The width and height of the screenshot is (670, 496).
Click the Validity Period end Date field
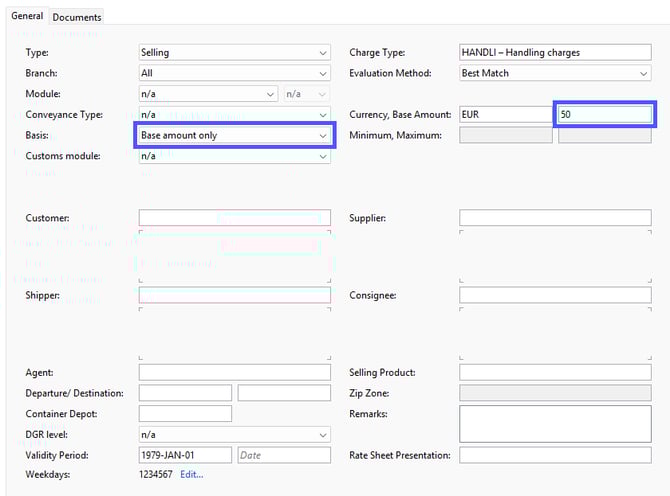(x=284, y=455)
